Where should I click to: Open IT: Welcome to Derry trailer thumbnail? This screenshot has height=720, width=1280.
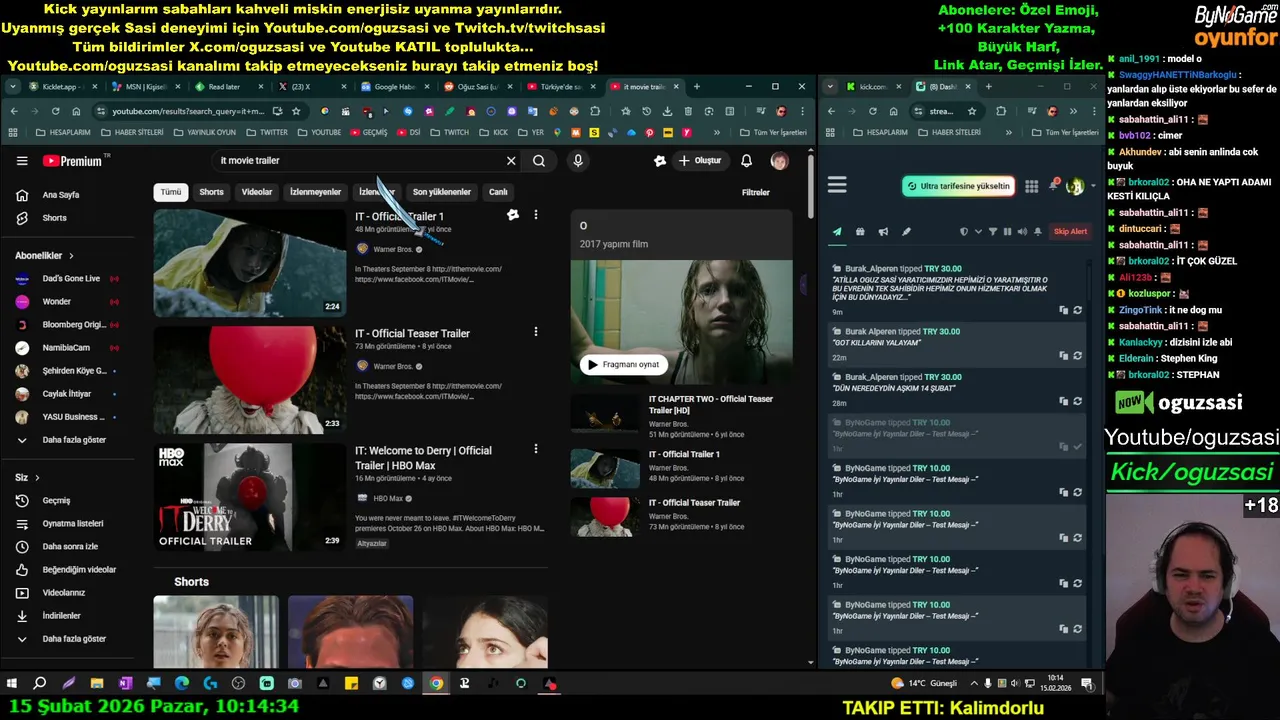coord(249,497)
